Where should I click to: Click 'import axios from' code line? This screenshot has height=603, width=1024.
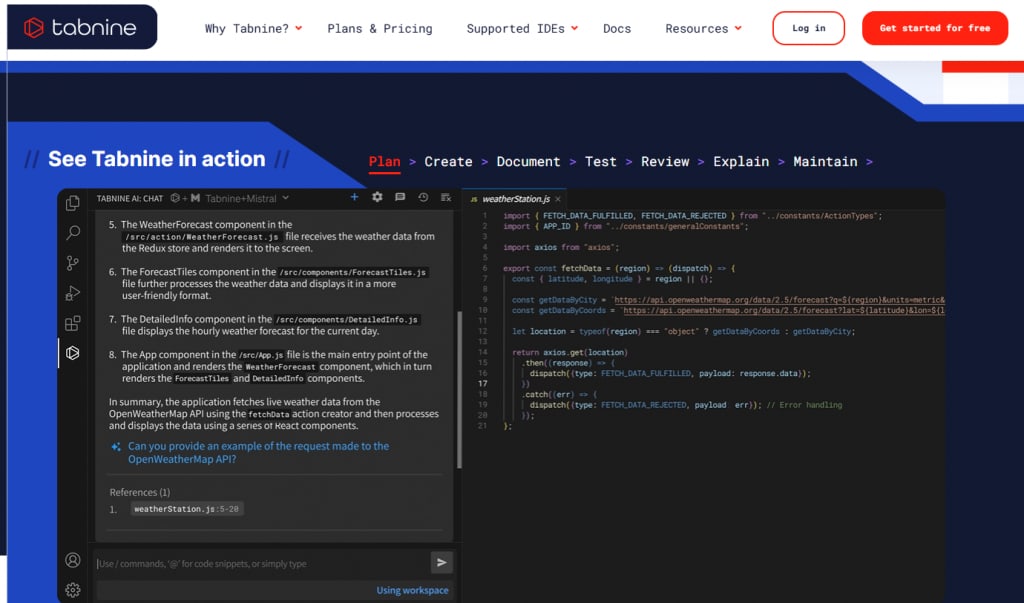tap(561, 247)
